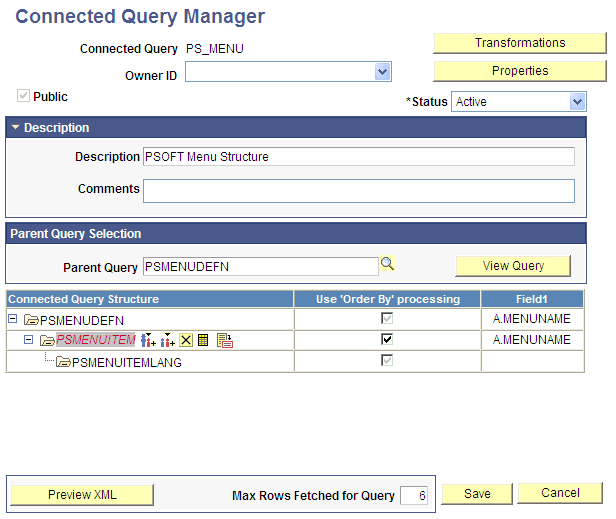Click the Max Rows Fetched field
This screenshot has width=616, height=519.
tap(414, 495)
